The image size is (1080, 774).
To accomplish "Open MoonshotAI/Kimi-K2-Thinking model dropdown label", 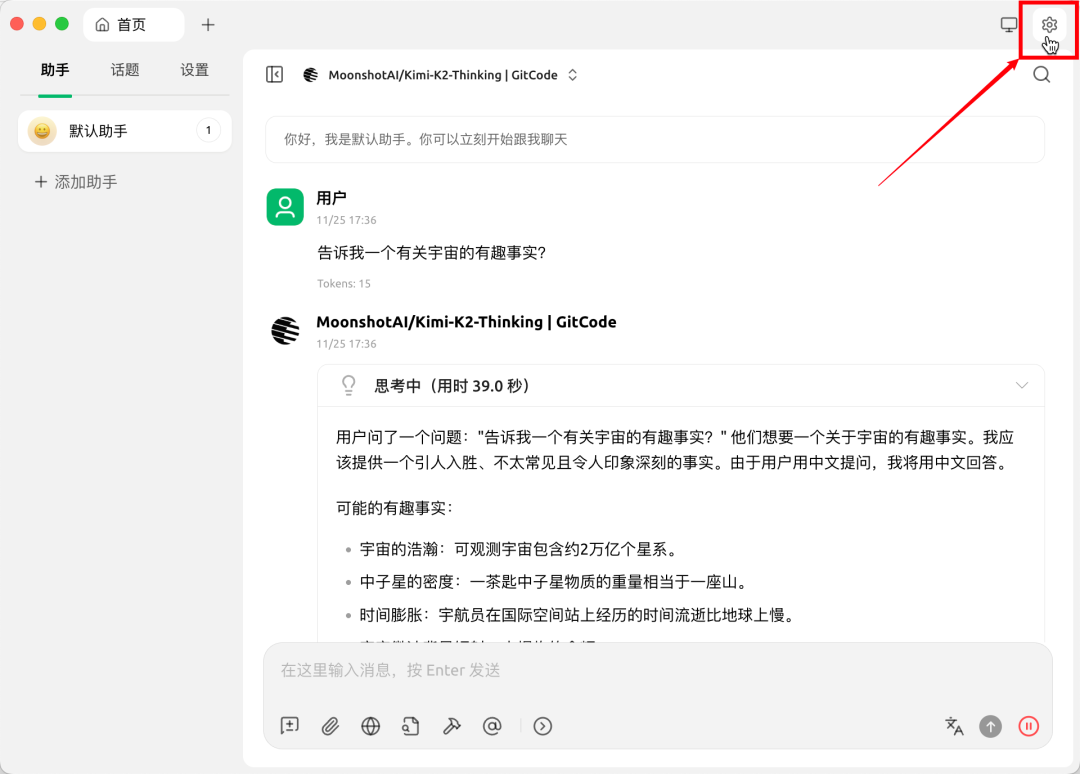I will 443,75.
